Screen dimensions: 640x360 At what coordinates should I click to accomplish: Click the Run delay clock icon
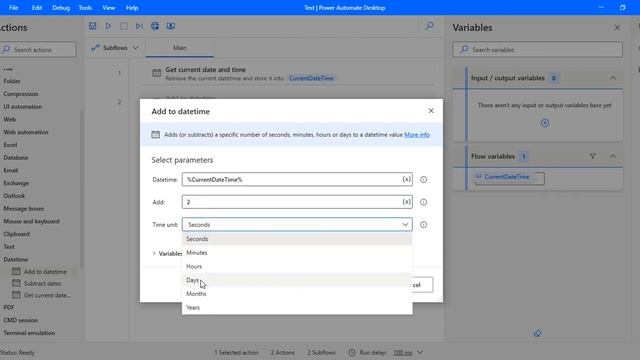click(352, 352)
